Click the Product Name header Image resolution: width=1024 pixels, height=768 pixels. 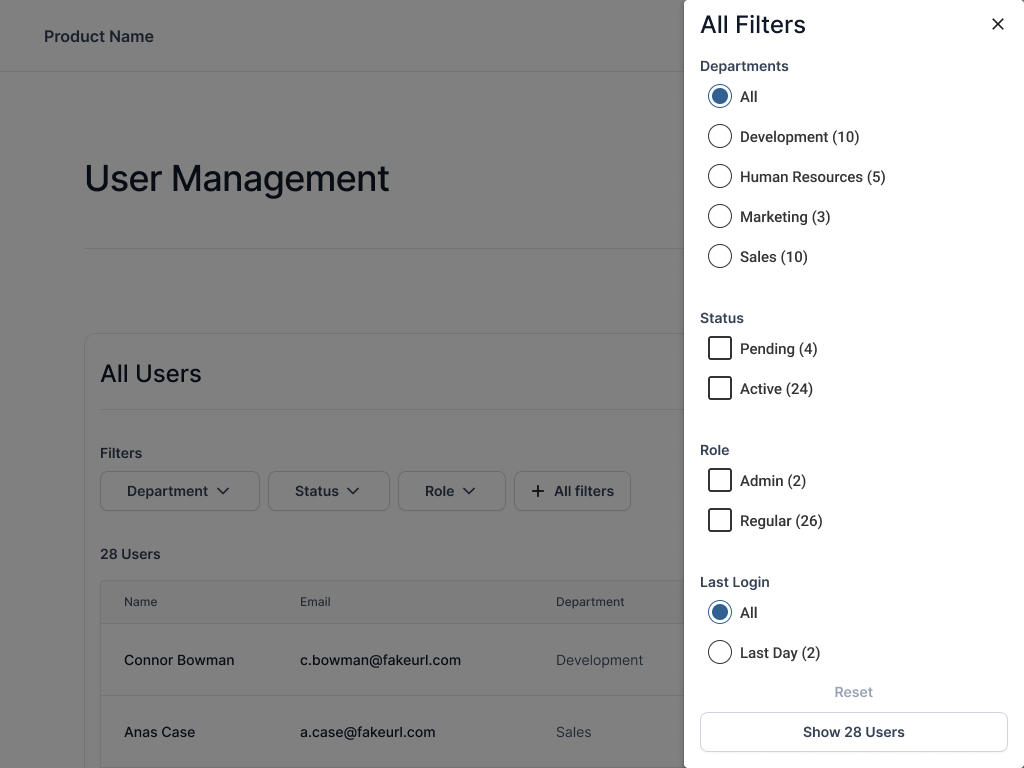[98, 36]
